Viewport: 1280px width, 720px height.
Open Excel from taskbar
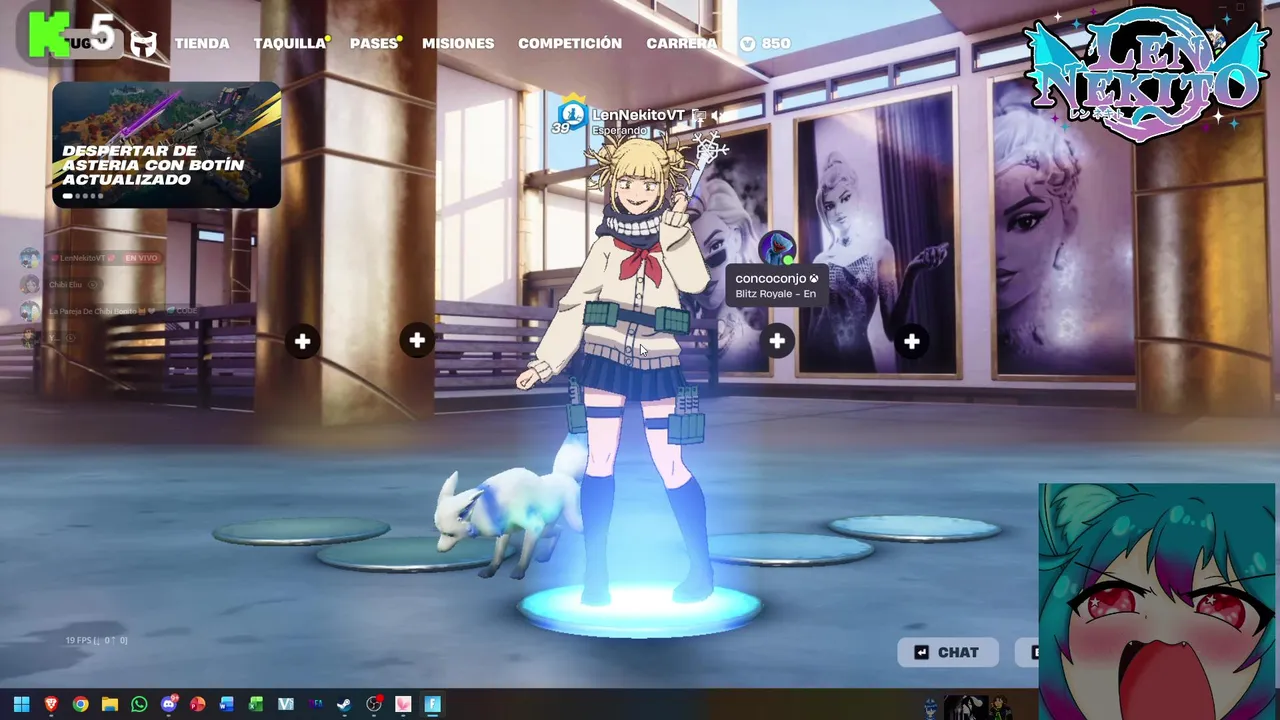pyautogui.click(x=256, y=704)
